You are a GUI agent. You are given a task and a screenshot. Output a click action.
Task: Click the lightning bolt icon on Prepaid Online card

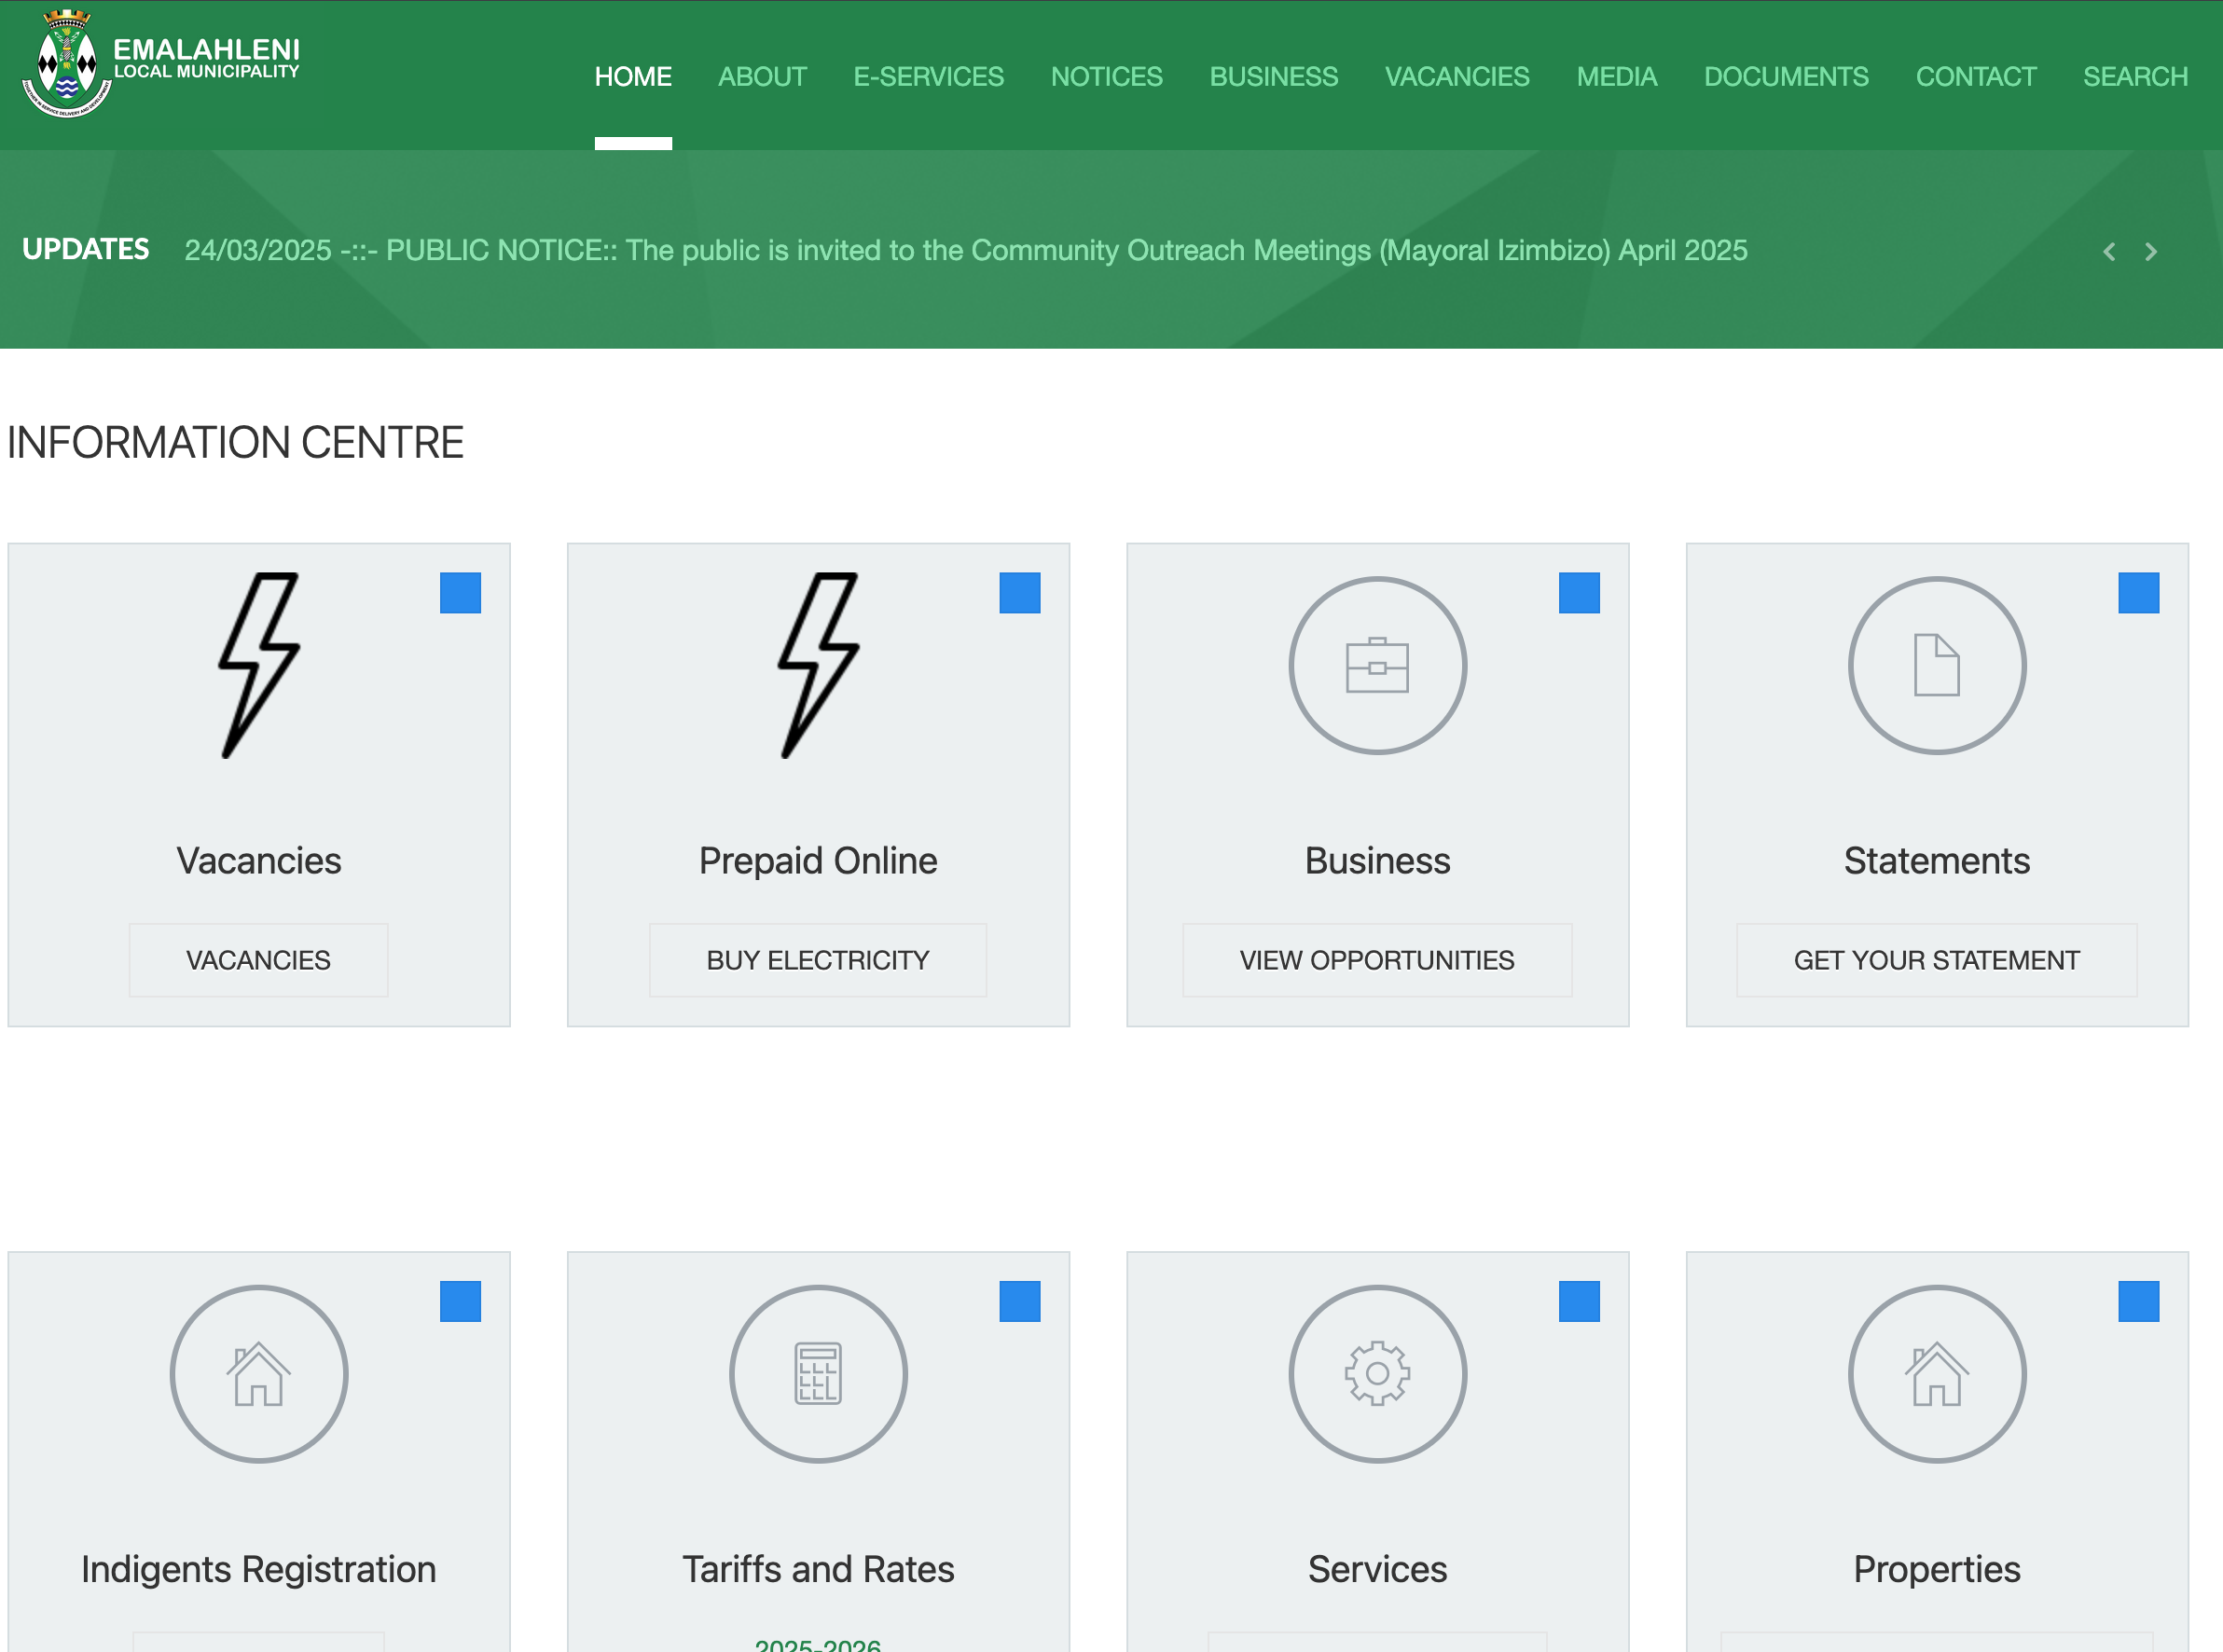(x=818, y=665)
